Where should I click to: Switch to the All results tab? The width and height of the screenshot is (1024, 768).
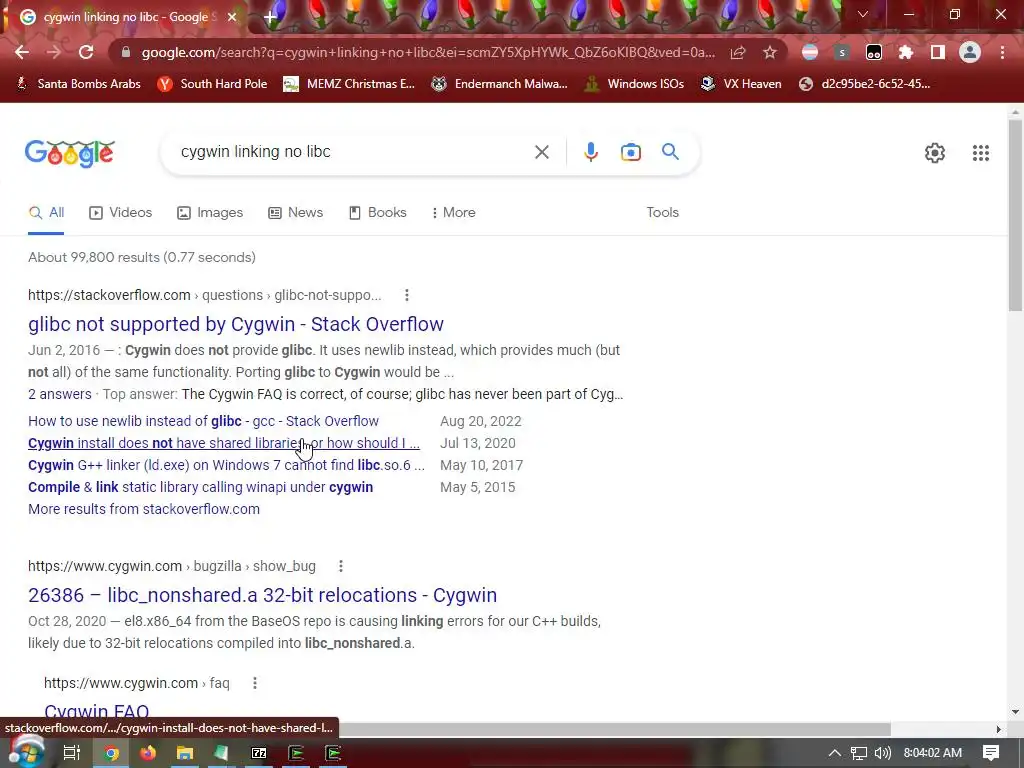[46, 213]
